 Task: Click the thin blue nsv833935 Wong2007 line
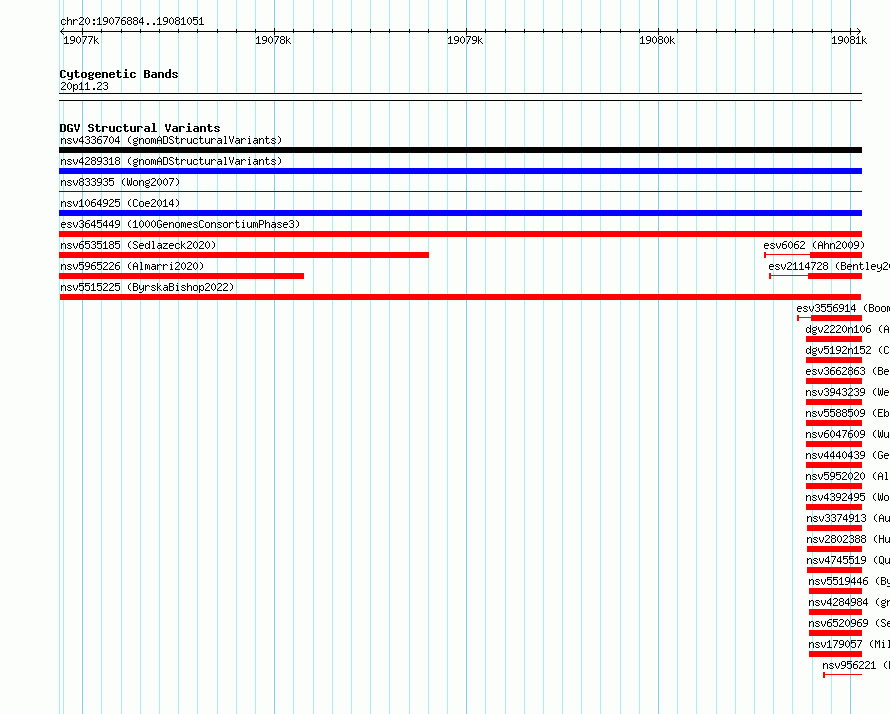[x=460, y=191]
